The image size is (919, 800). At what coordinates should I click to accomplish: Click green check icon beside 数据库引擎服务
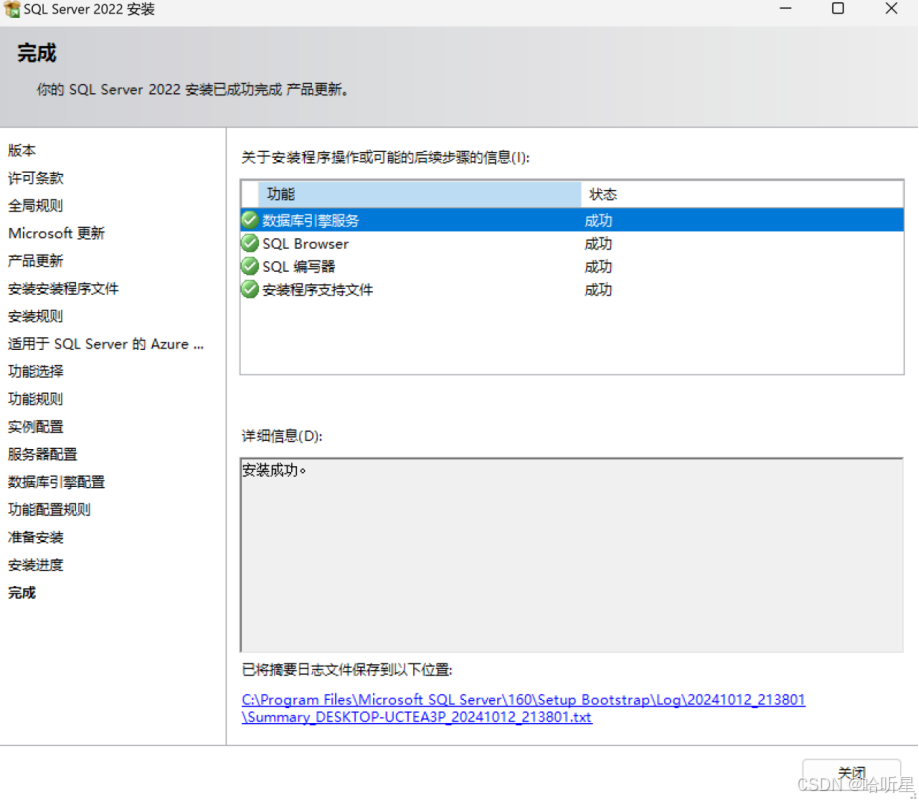pyautogui.click(x=250, y=220)
